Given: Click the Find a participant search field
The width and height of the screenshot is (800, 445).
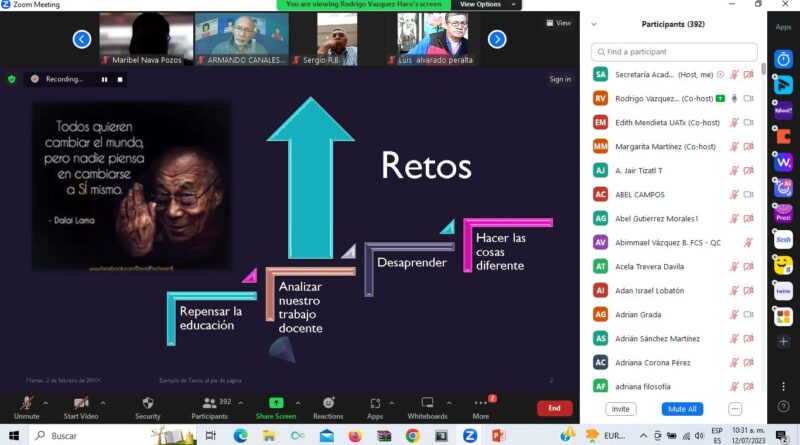Looking at the screenshot, I should (675, 51).
